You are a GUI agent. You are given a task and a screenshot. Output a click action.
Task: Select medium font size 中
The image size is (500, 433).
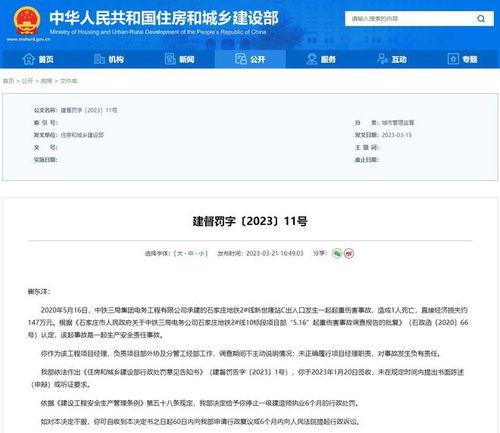point(191,253)
